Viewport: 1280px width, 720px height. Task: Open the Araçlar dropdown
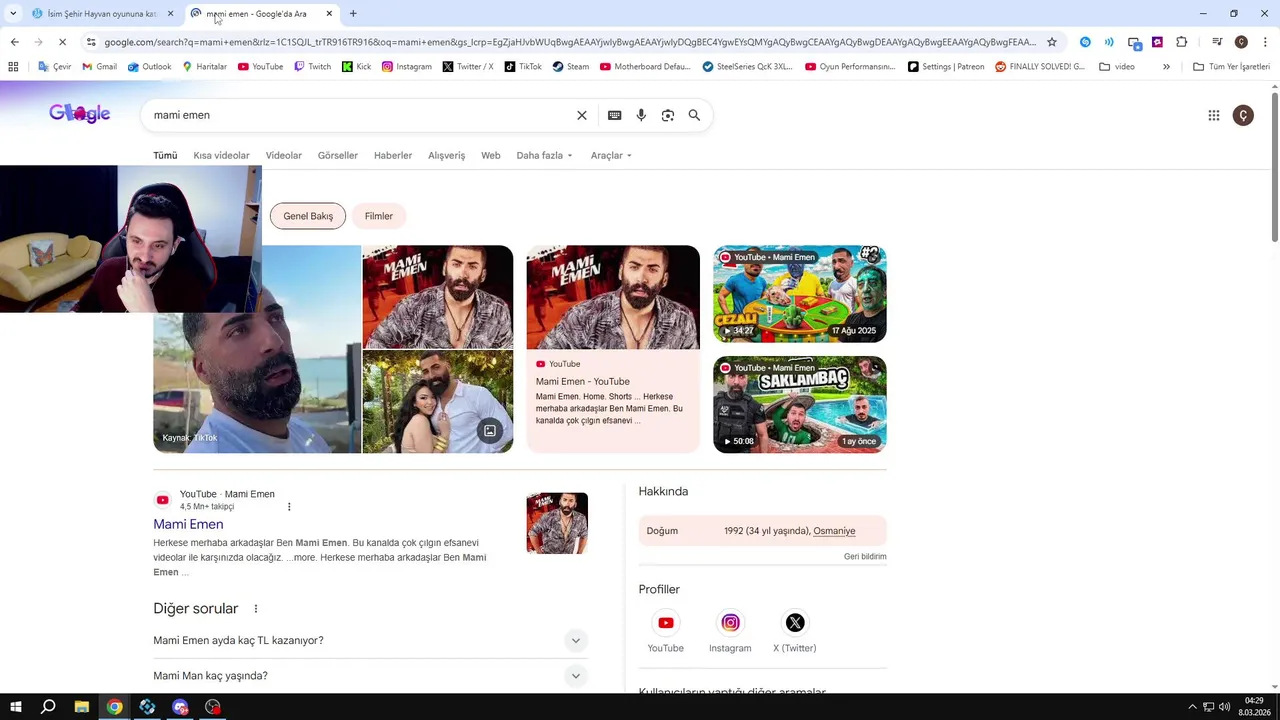point(611,156)
